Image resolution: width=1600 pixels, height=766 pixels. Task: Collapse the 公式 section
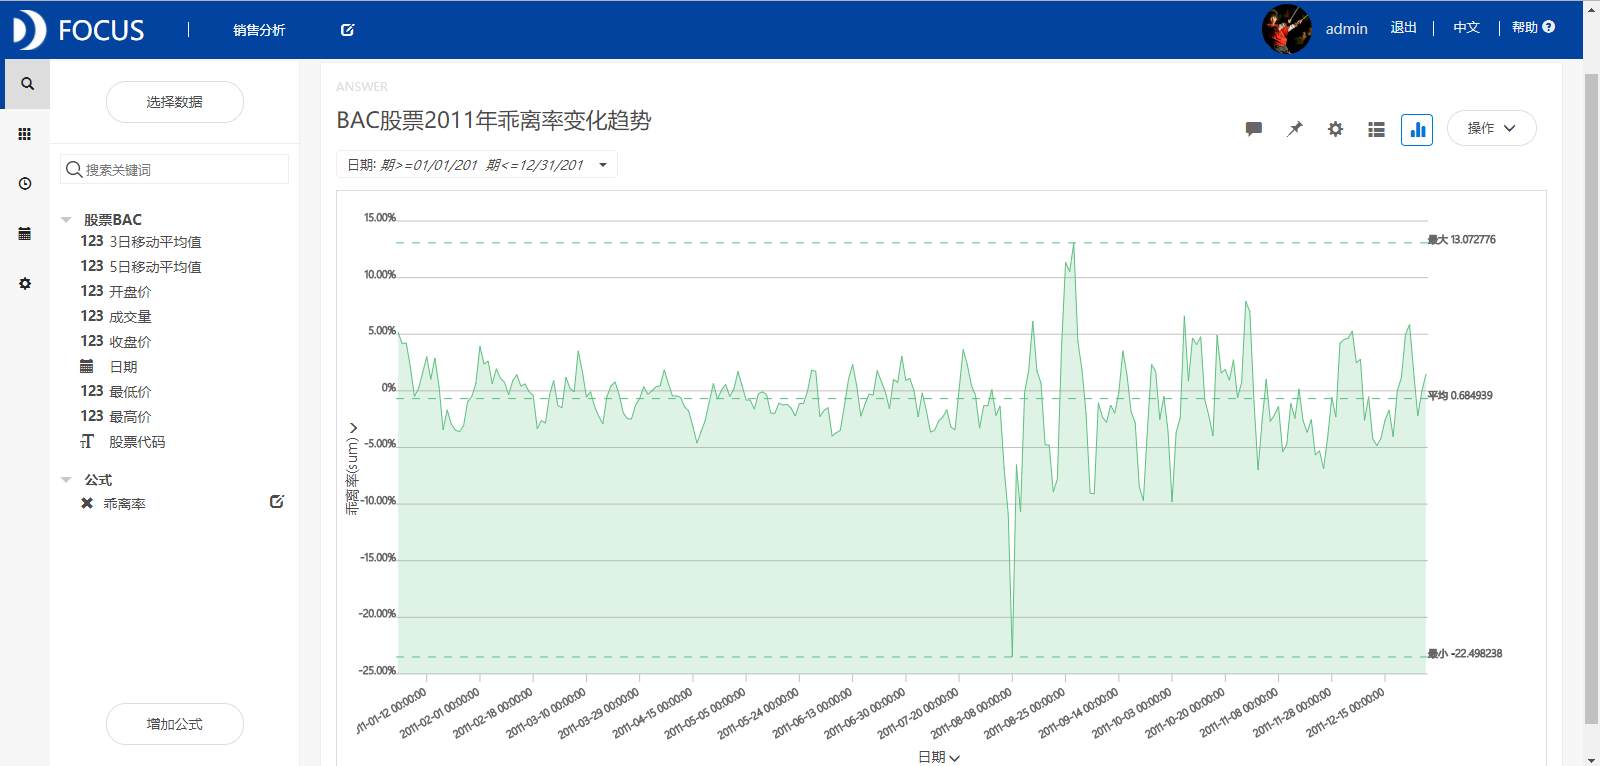pos(66,480)
